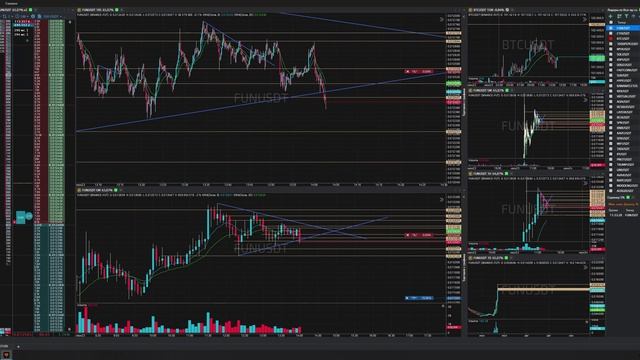Add a new workspace tab with plus button
640x360 pixels.
click(x=18, y=347)
